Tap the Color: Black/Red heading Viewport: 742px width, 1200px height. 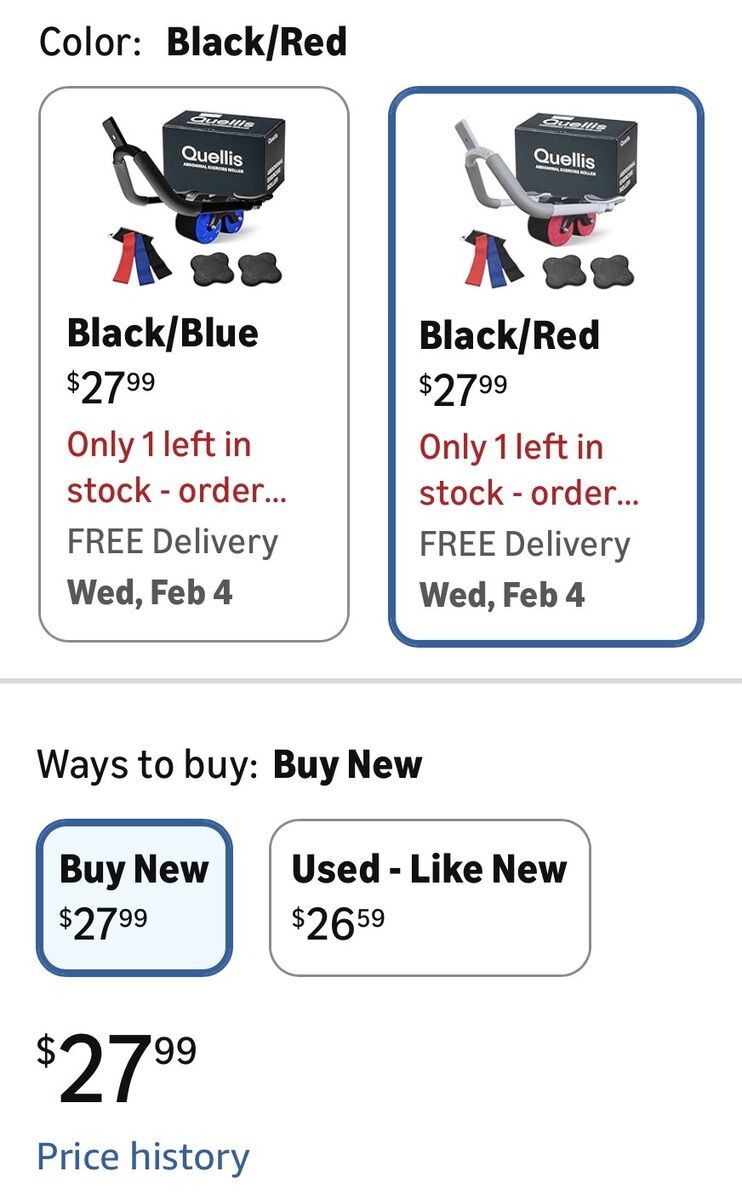click(x=193, y=43)
